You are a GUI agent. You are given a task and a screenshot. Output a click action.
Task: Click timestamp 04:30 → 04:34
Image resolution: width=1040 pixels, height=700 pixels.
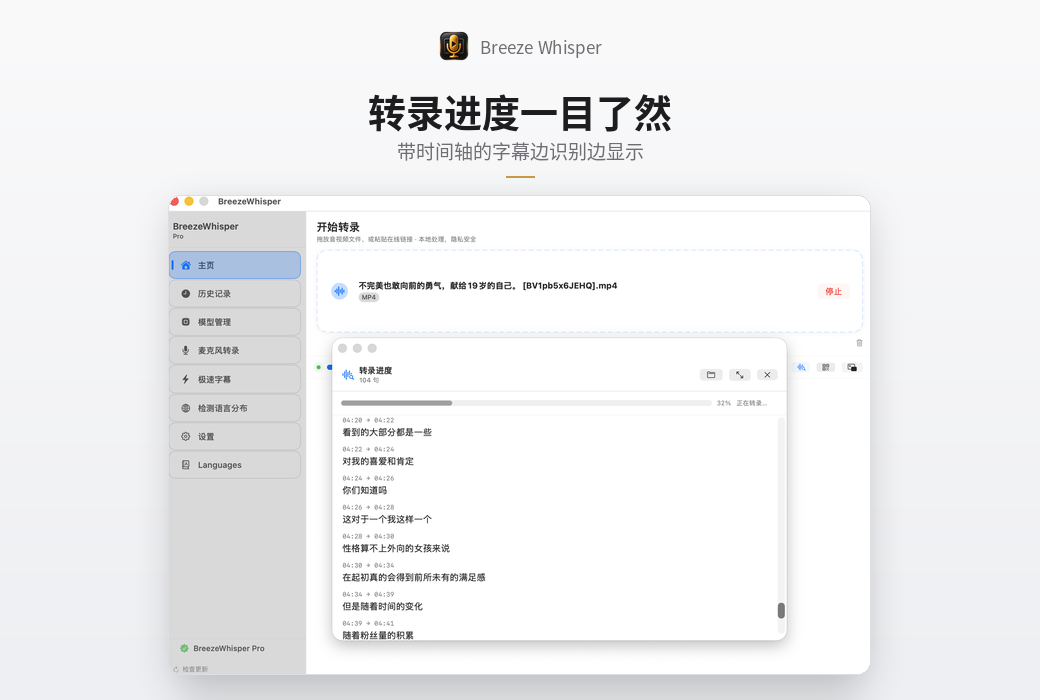coord(368,565)
